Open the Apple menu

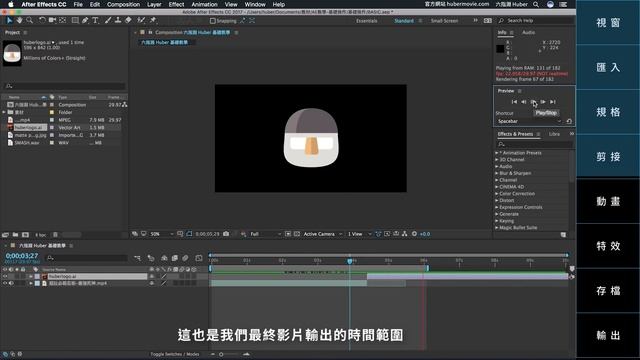click(11, 4)
